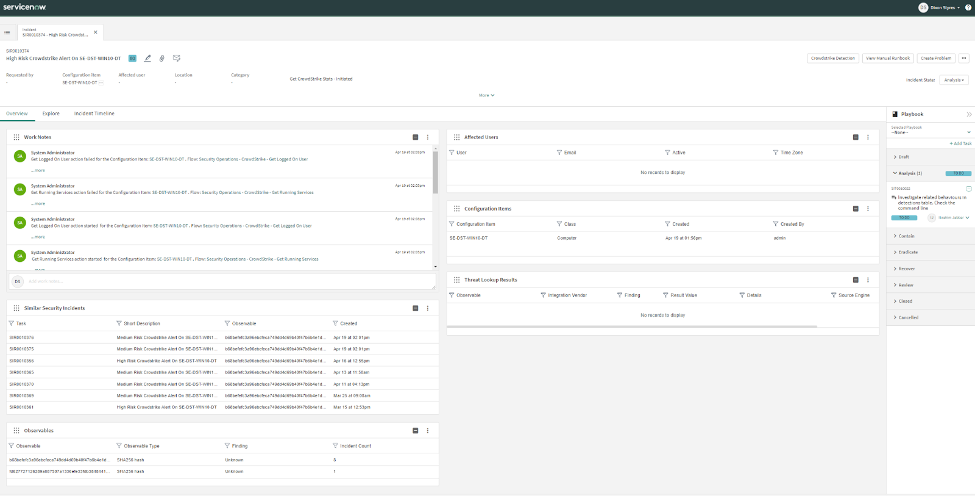The width and height of the screenshot is (977, 499).
Task: Open the list menu button left of the incident tab
Action: [x=7, y=32]
